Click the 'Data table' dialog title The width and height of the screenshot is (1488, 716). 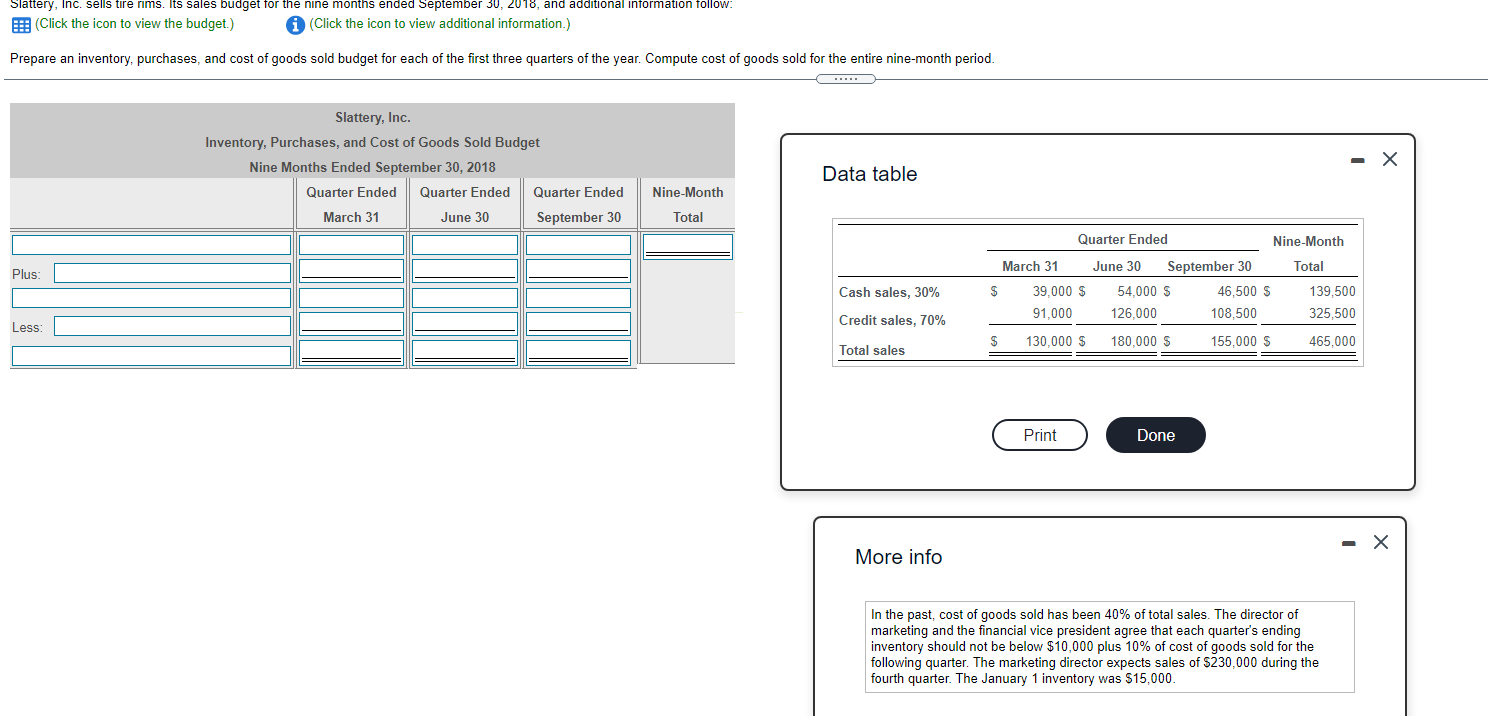tap(869, 174)
